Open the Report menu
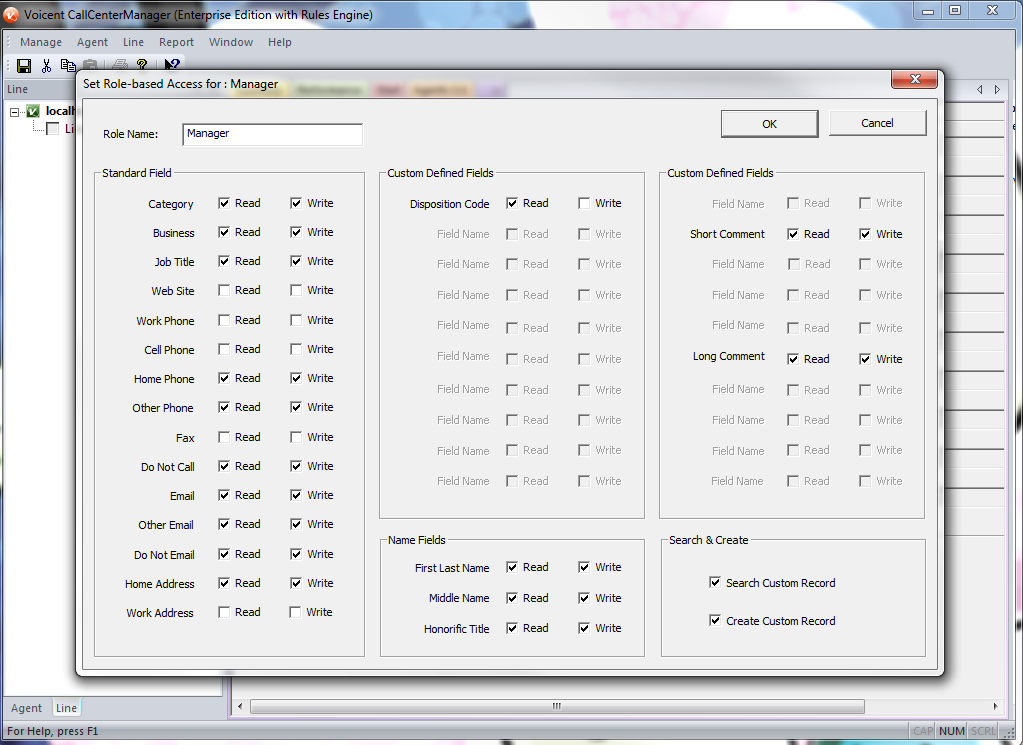 [176, 42]
